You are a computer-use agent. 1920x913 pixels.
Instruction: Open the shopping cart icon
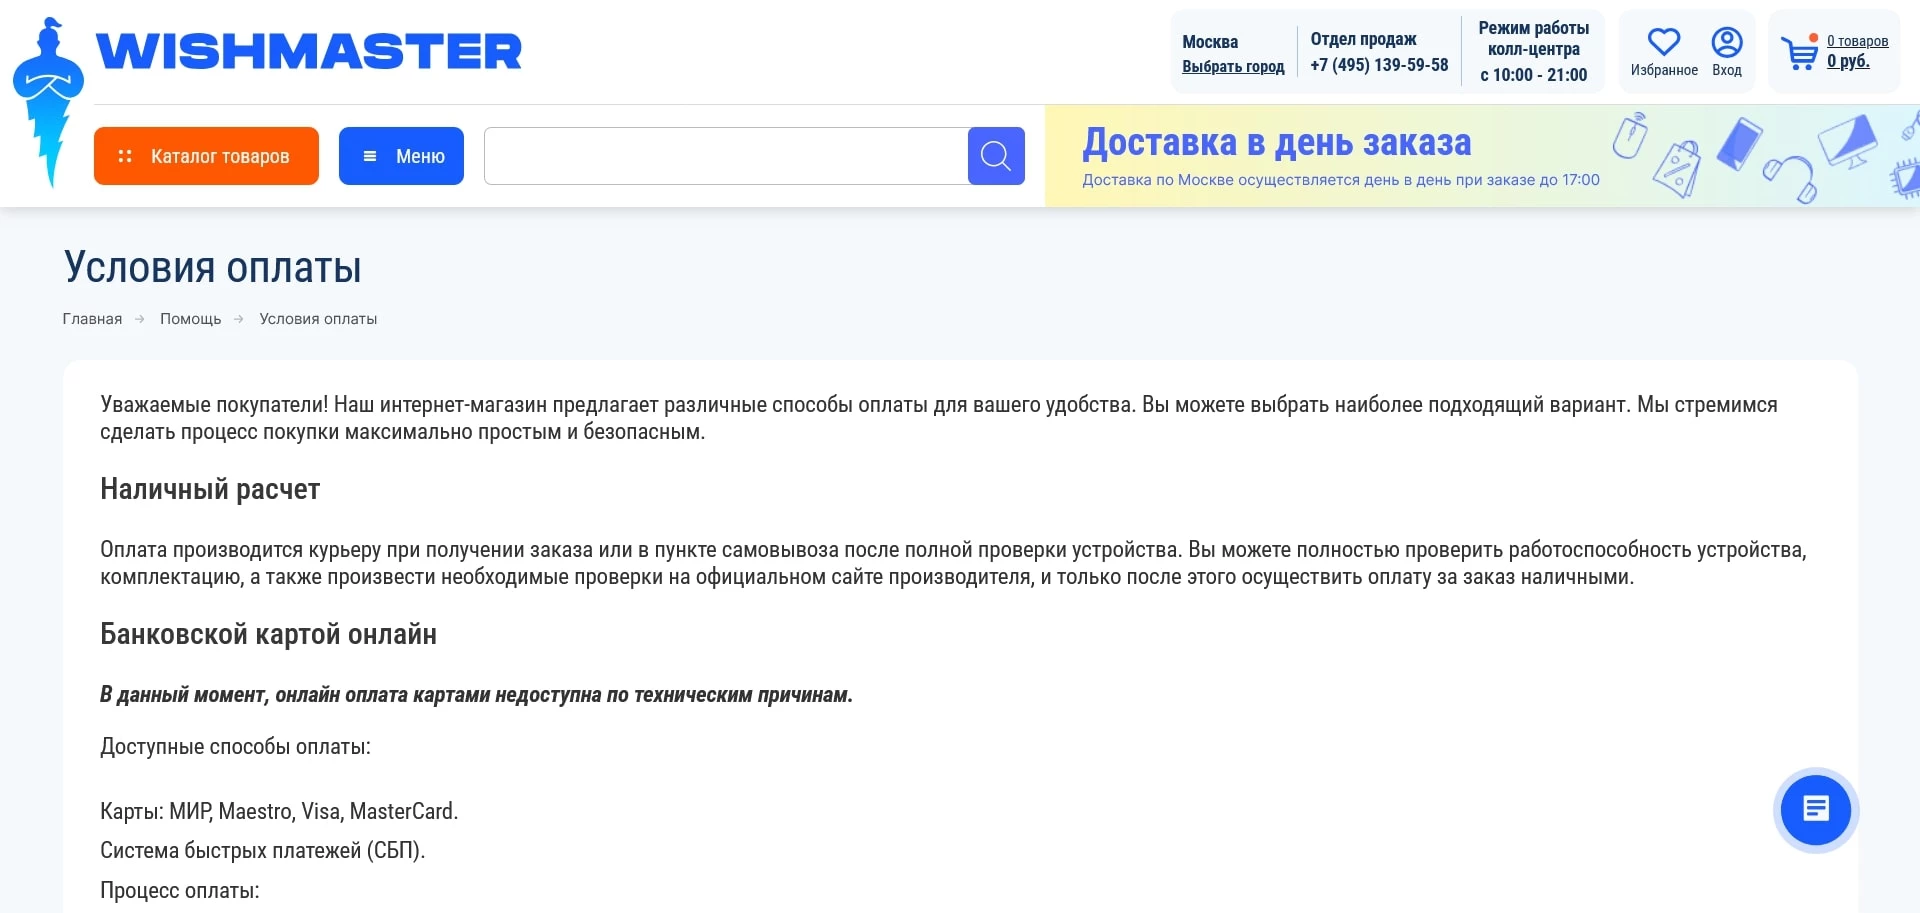[1799, 53]
